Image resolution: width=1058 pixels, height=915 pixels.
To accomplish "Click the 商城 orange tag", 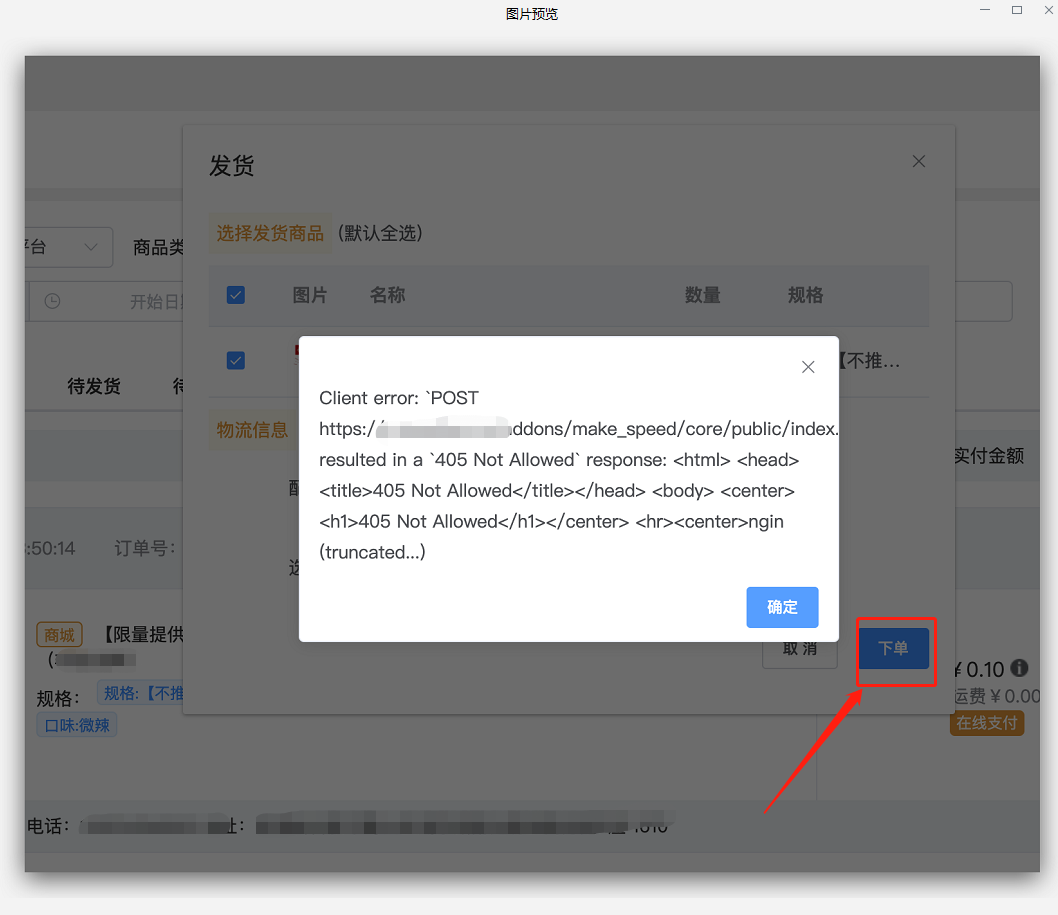I will [59, 634].
